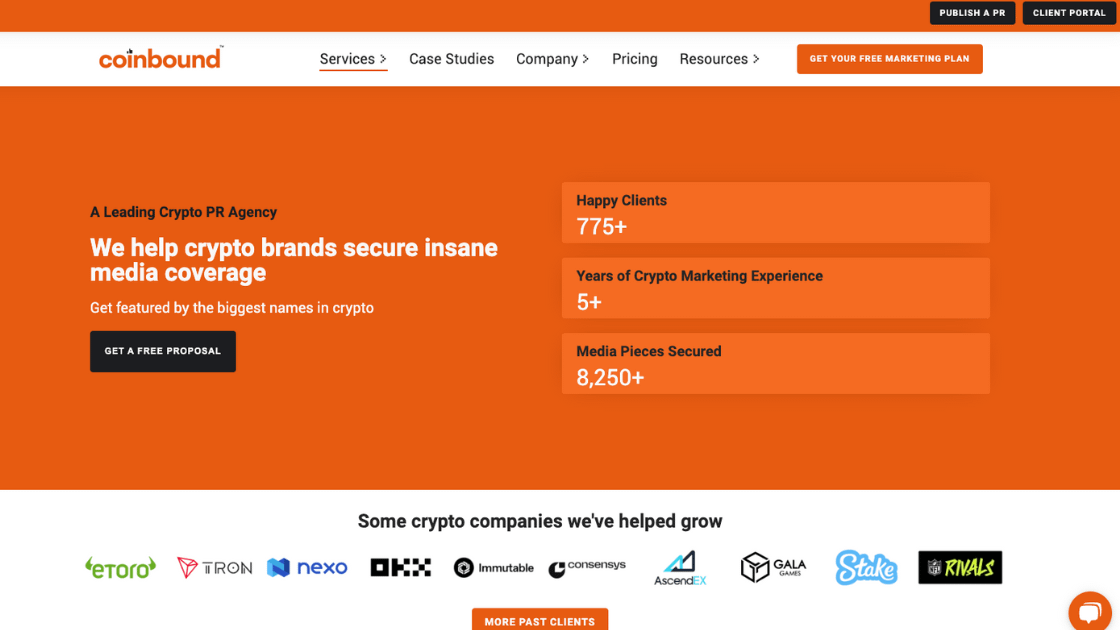Expand the Services dropdown menu
Image resolution: width=1120 pixels, height=630 pixels.
click(353, 59)
